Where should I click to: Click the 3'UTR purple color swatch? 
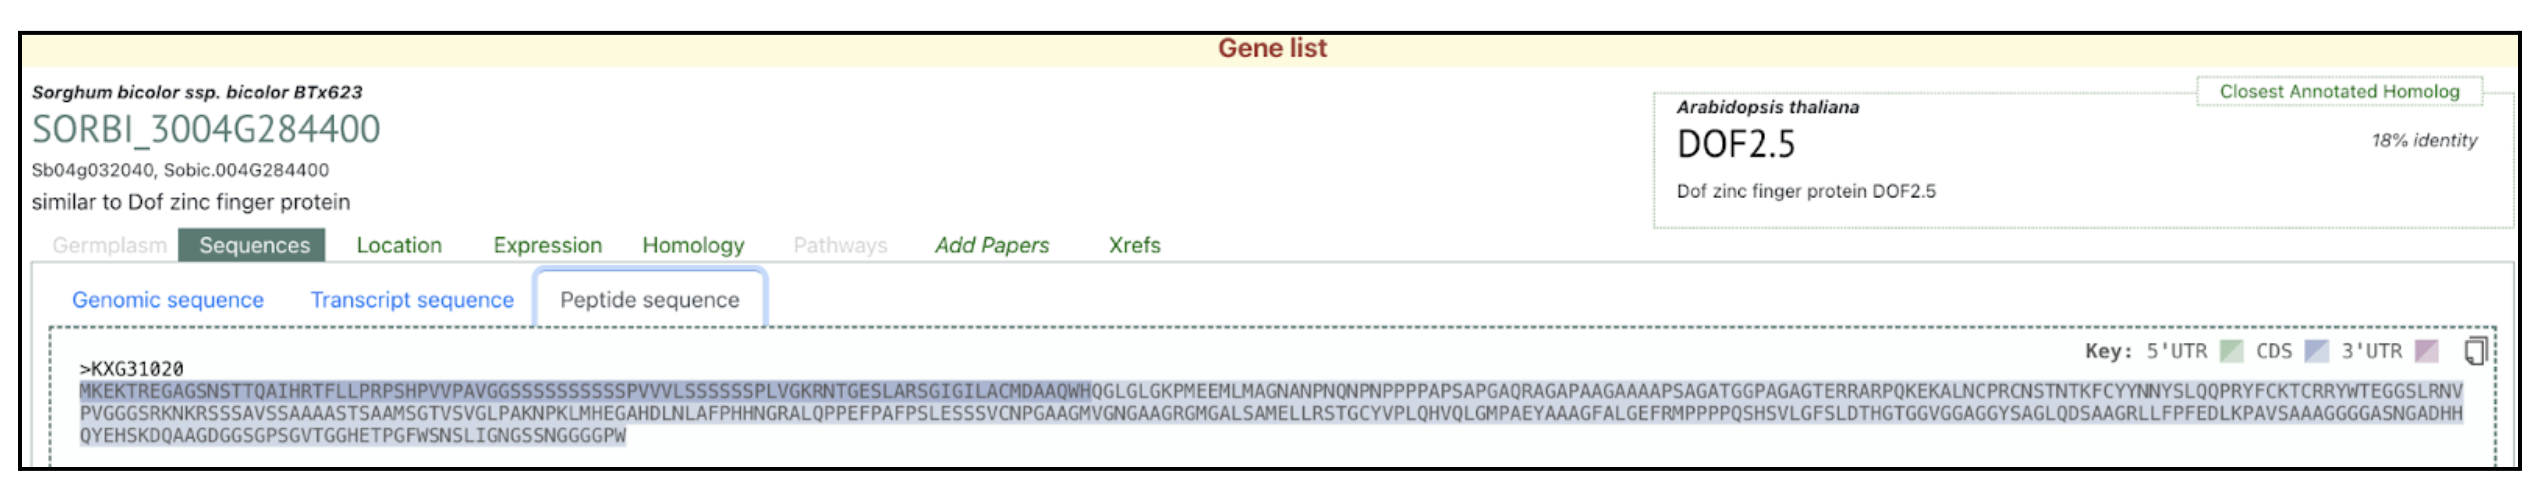pyautogui.click(x=2426, y=351)
